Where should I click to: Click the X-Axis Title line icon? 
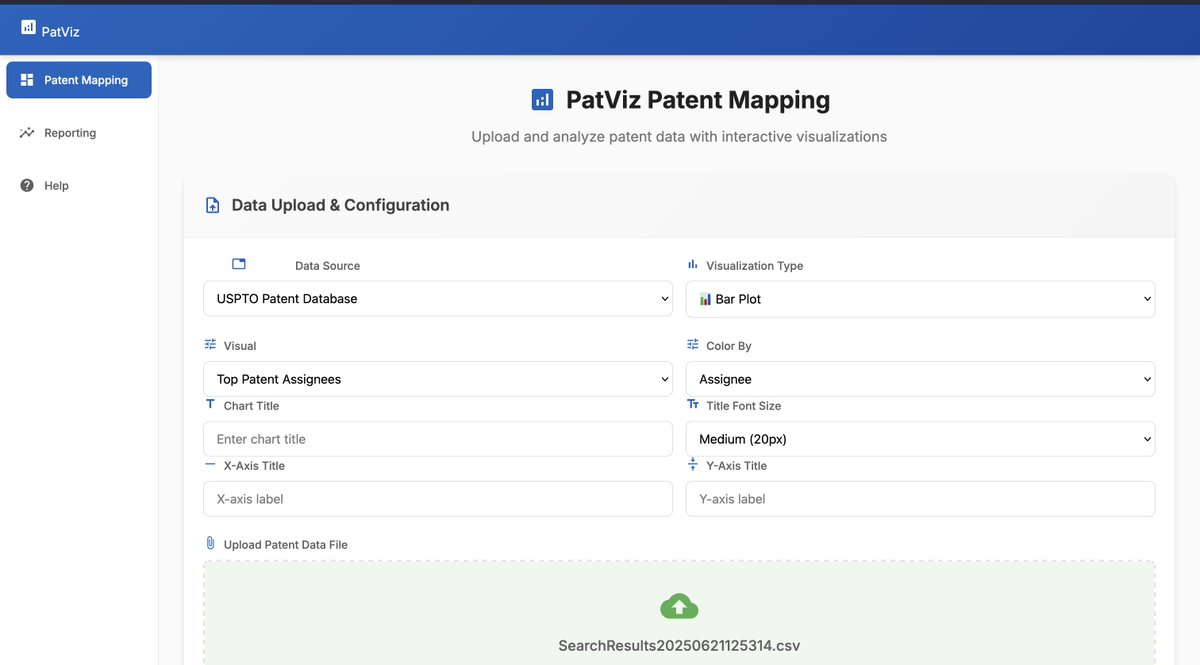[x=210, y=464]
